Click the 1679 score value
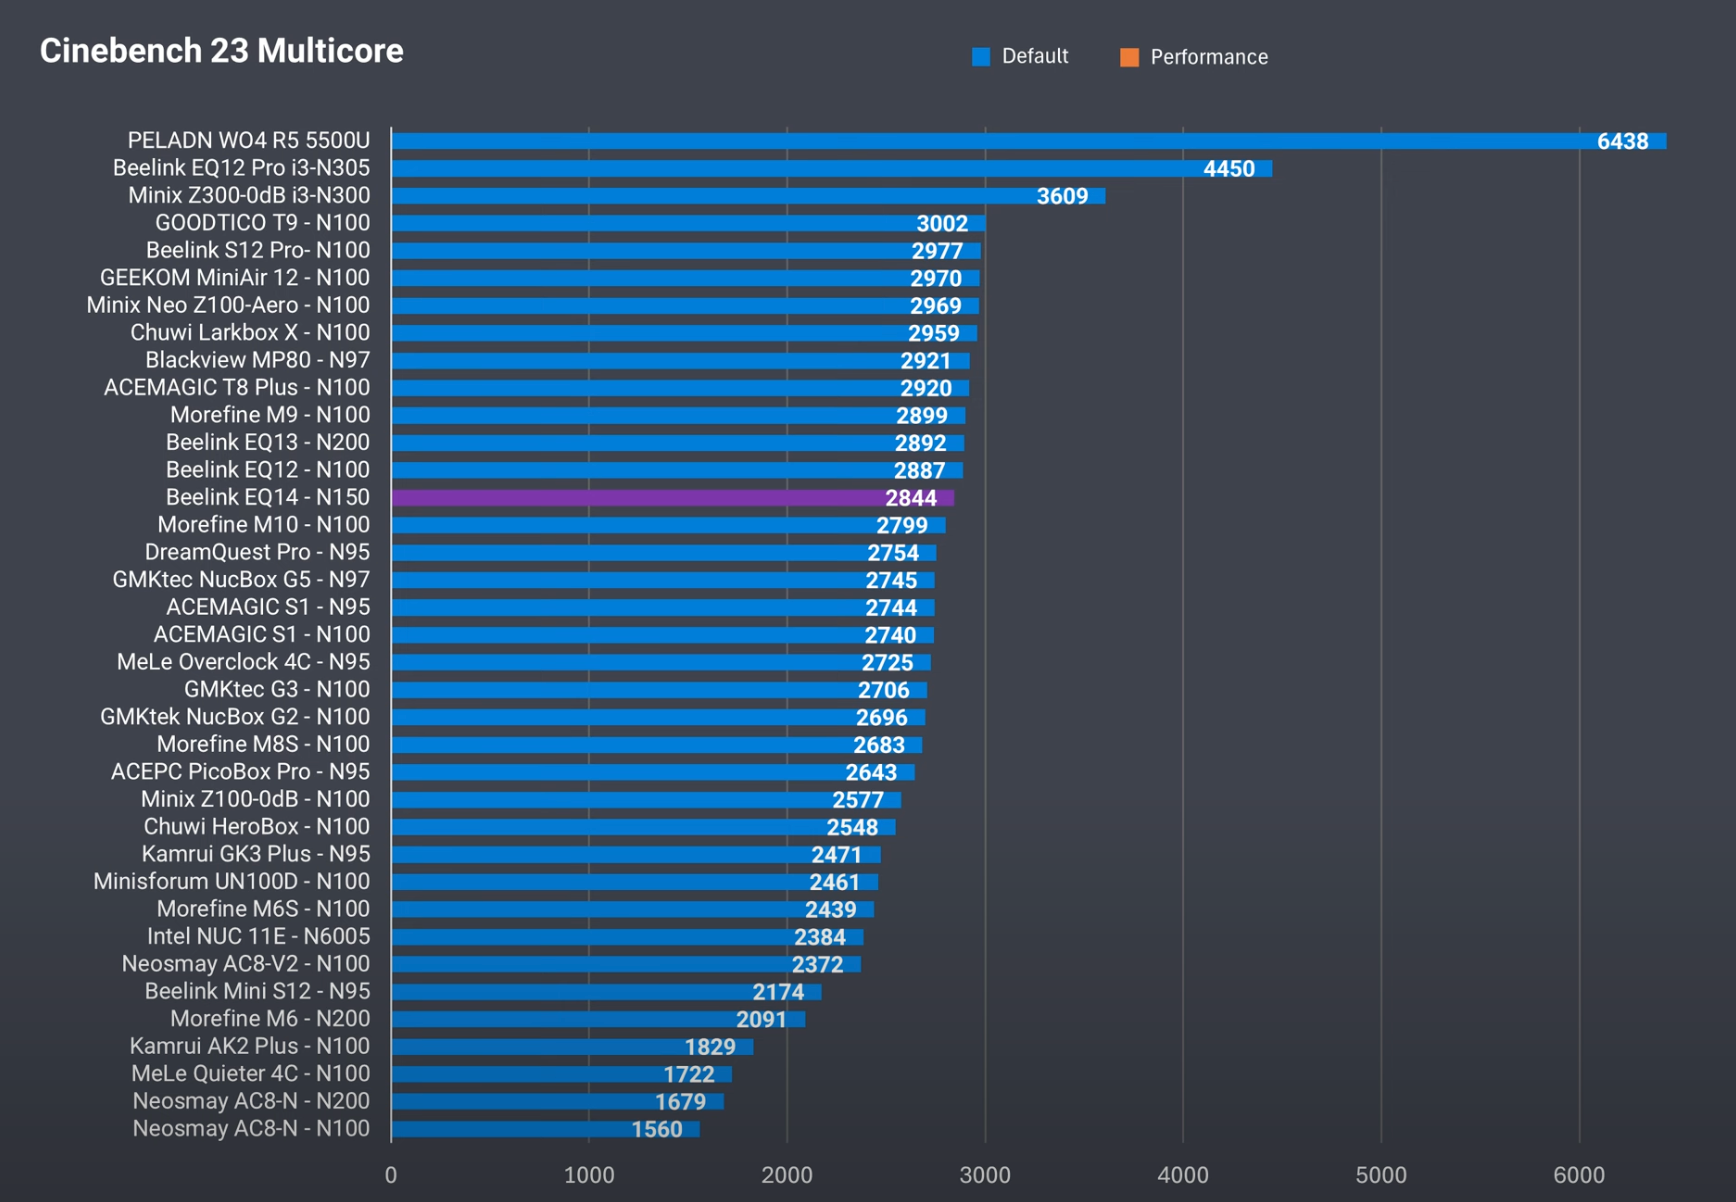The image size is (1736, 1202). pyautogui.click(x=680, y=1102)
